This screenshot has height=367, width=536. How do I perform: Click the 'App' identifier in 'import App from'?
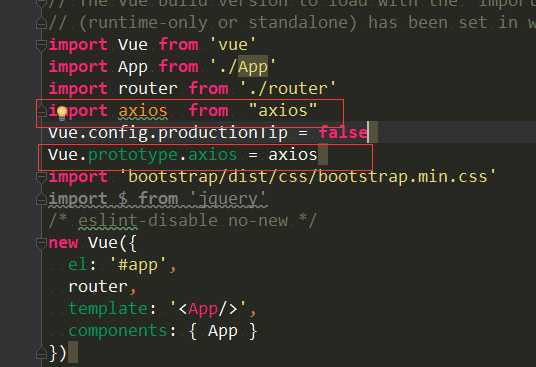[x=133, y=67]
